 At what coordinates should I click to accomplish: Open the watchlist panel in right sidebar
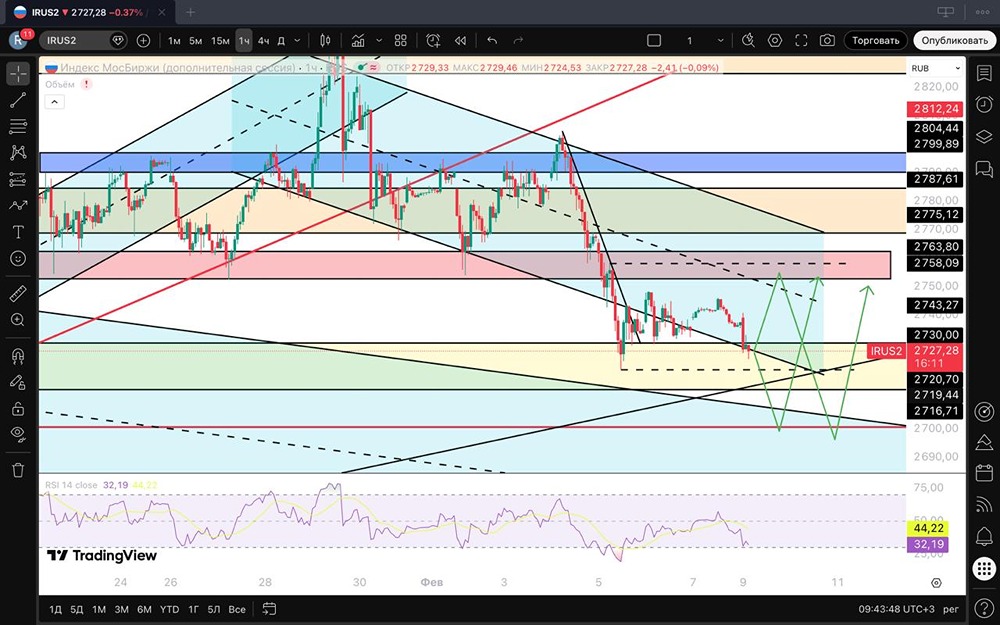984,73
